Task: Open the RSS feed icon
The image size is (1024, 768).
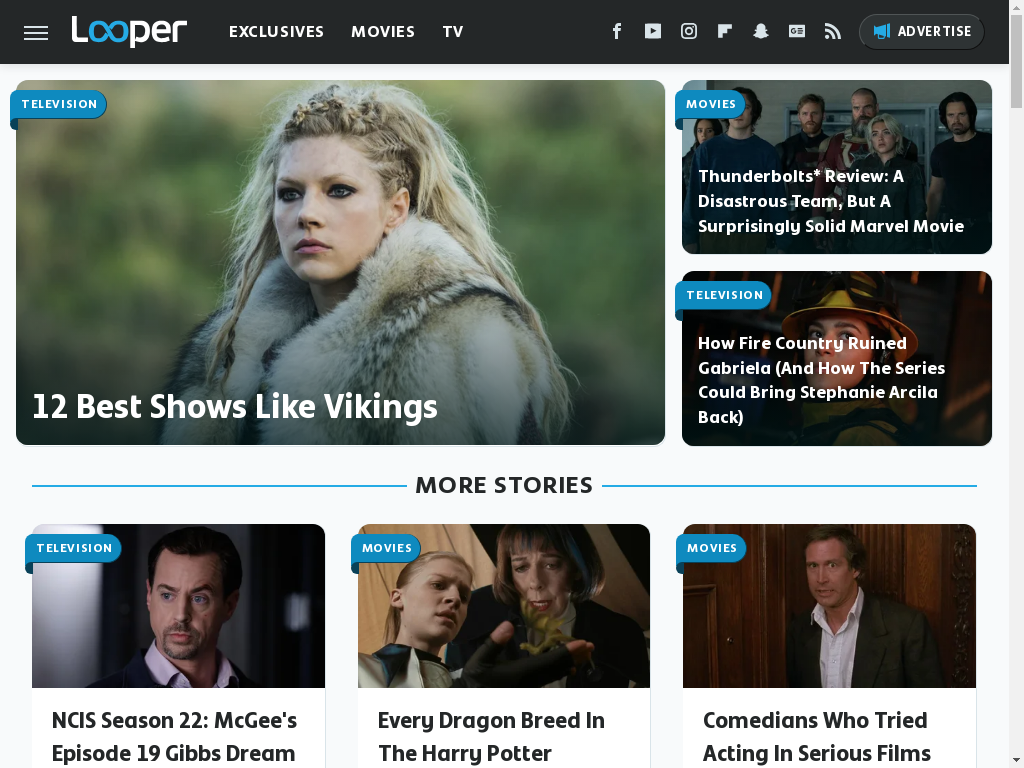Action: tap(832, 31)
